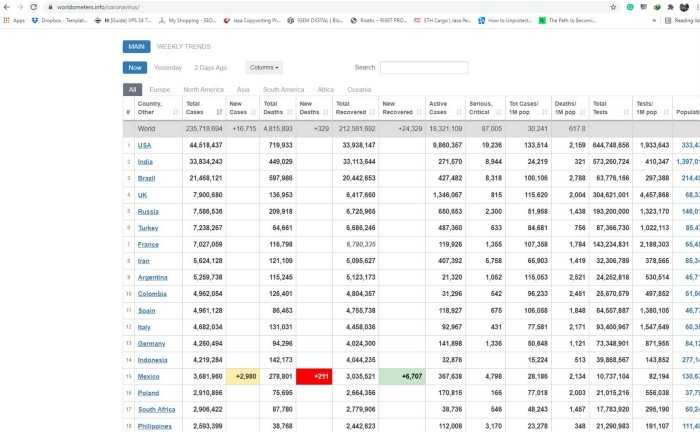Open the My Shopping bookmark
This screenshot has height=432, width=700.
(188, 21)
